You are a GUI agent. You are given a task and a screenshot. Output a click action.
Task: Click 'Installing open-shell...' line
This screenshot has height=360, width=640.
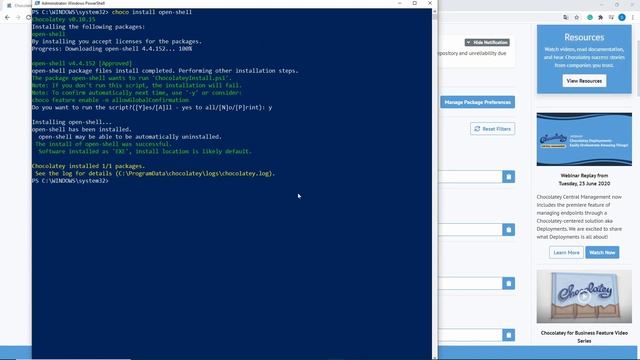(72, 122)
